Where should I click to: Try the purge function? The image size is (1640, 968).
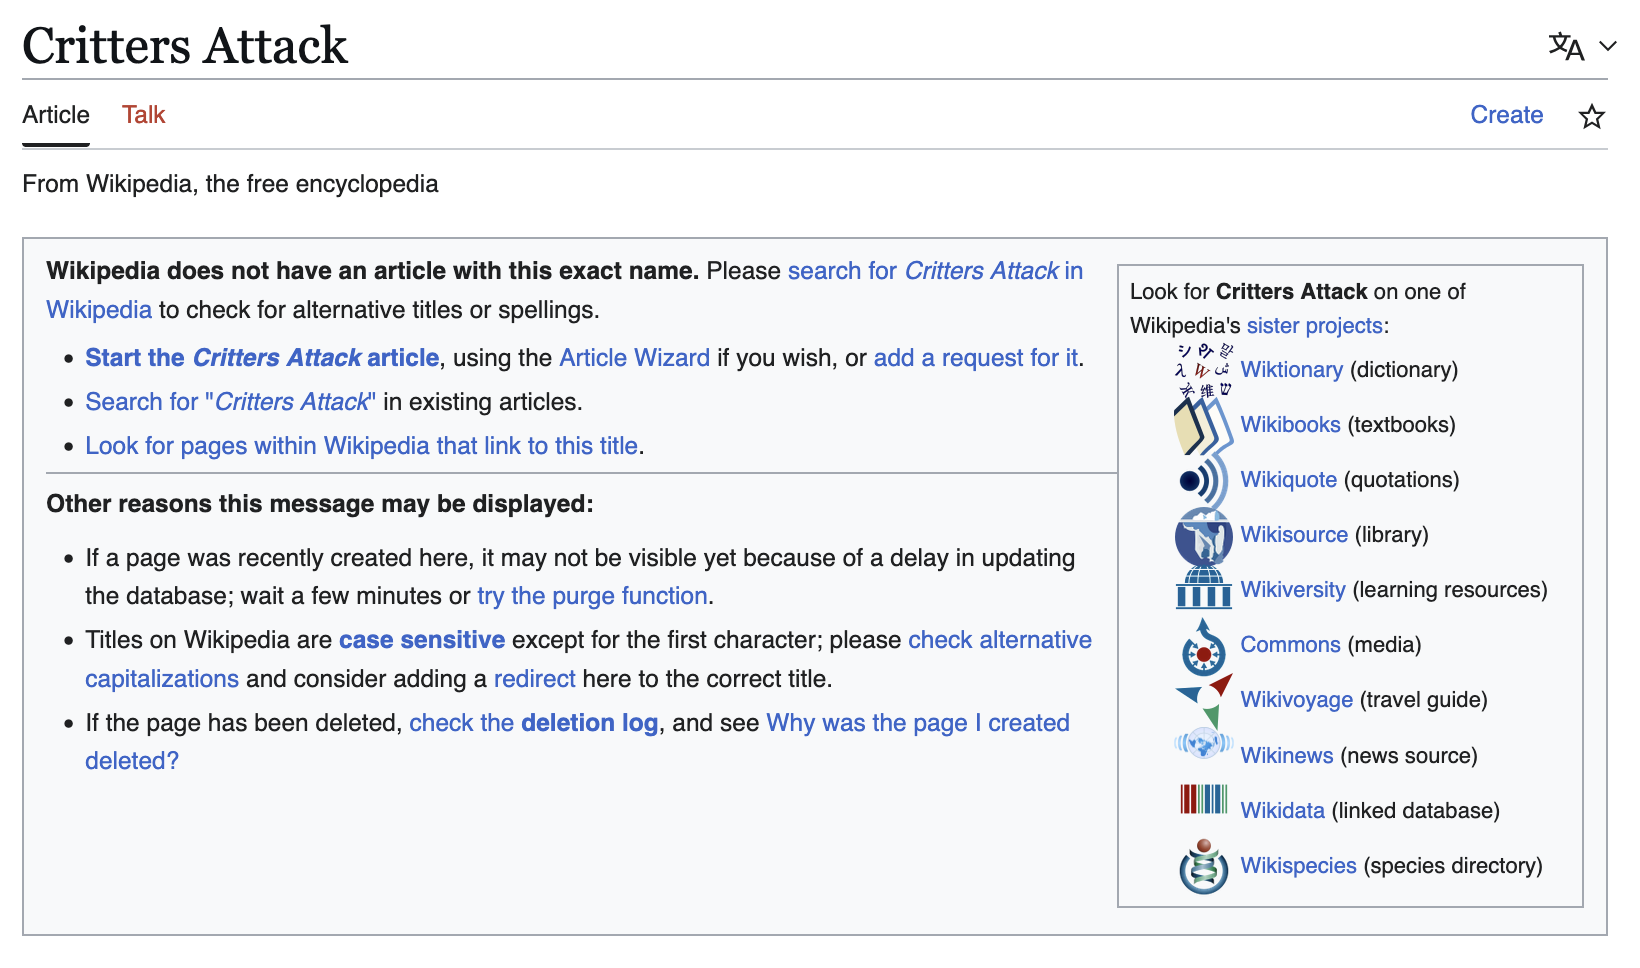coord(591,595)
